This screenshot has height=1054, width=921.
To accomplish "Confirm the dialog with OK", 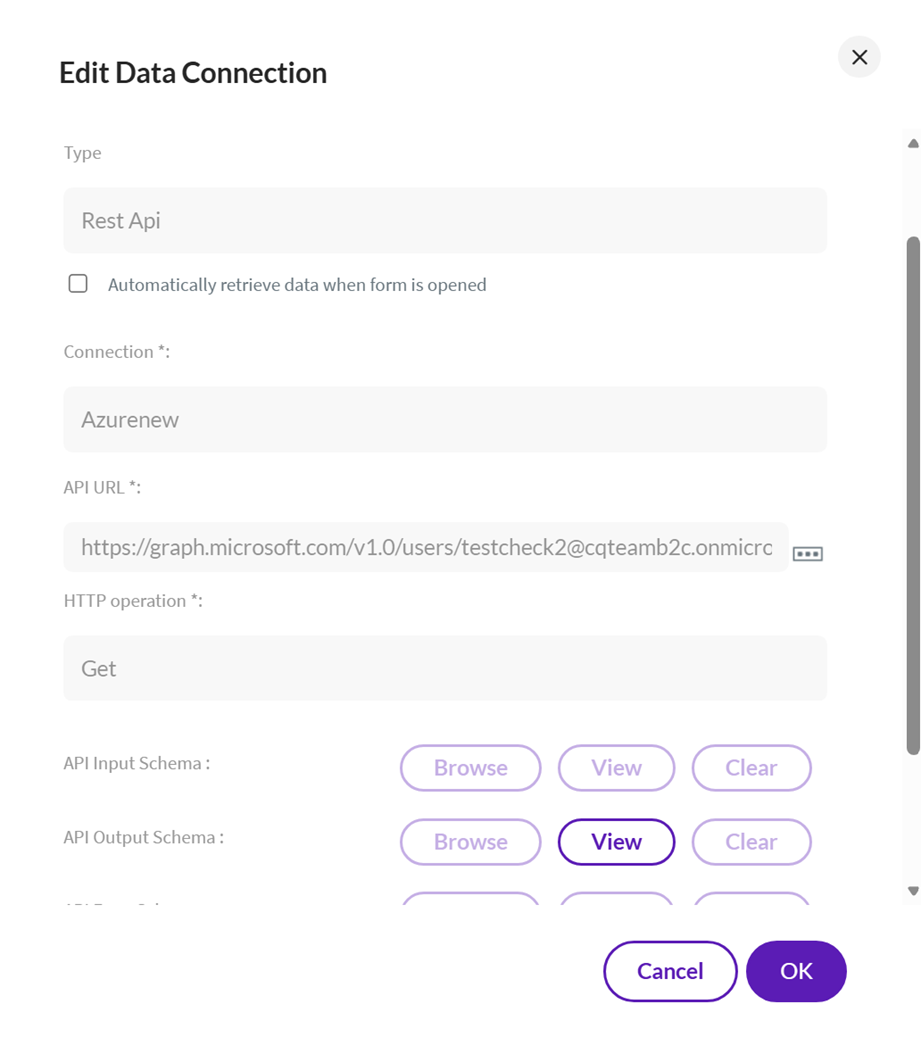I will pos(796,971).
